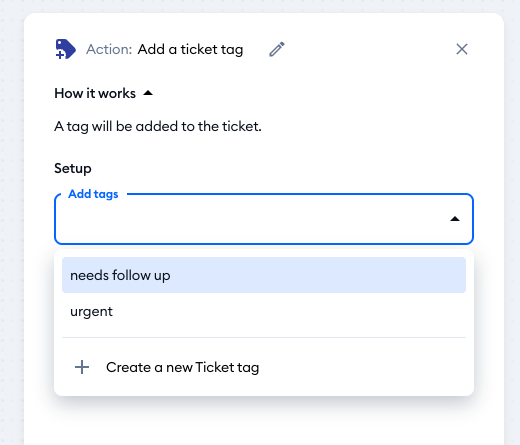Click the ticket tag action icon
The width and height of the screenshot is (520, 445).
tap(66, 49)
